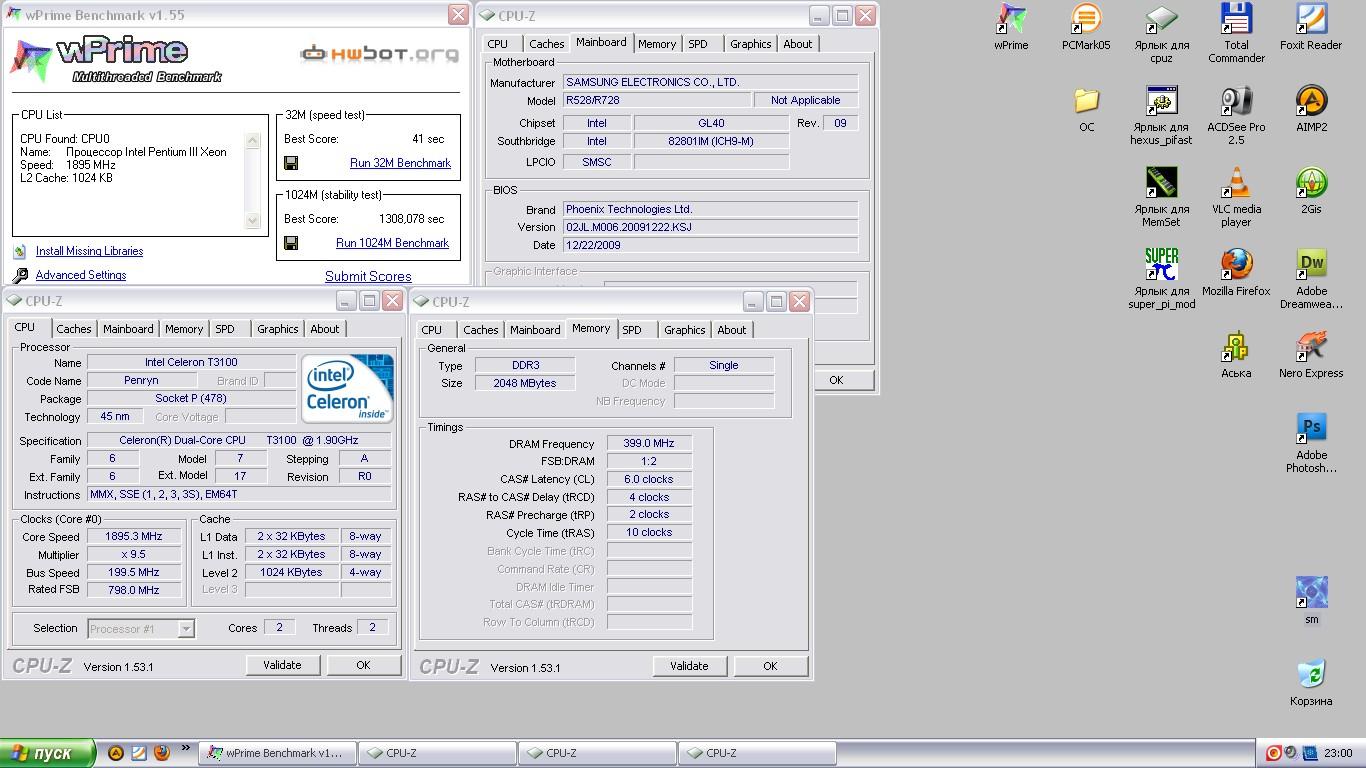Image resolution: width=1366 pixels, height=768 pixels.
Task: Click Submit Scores link
Action: click(368, 277)
